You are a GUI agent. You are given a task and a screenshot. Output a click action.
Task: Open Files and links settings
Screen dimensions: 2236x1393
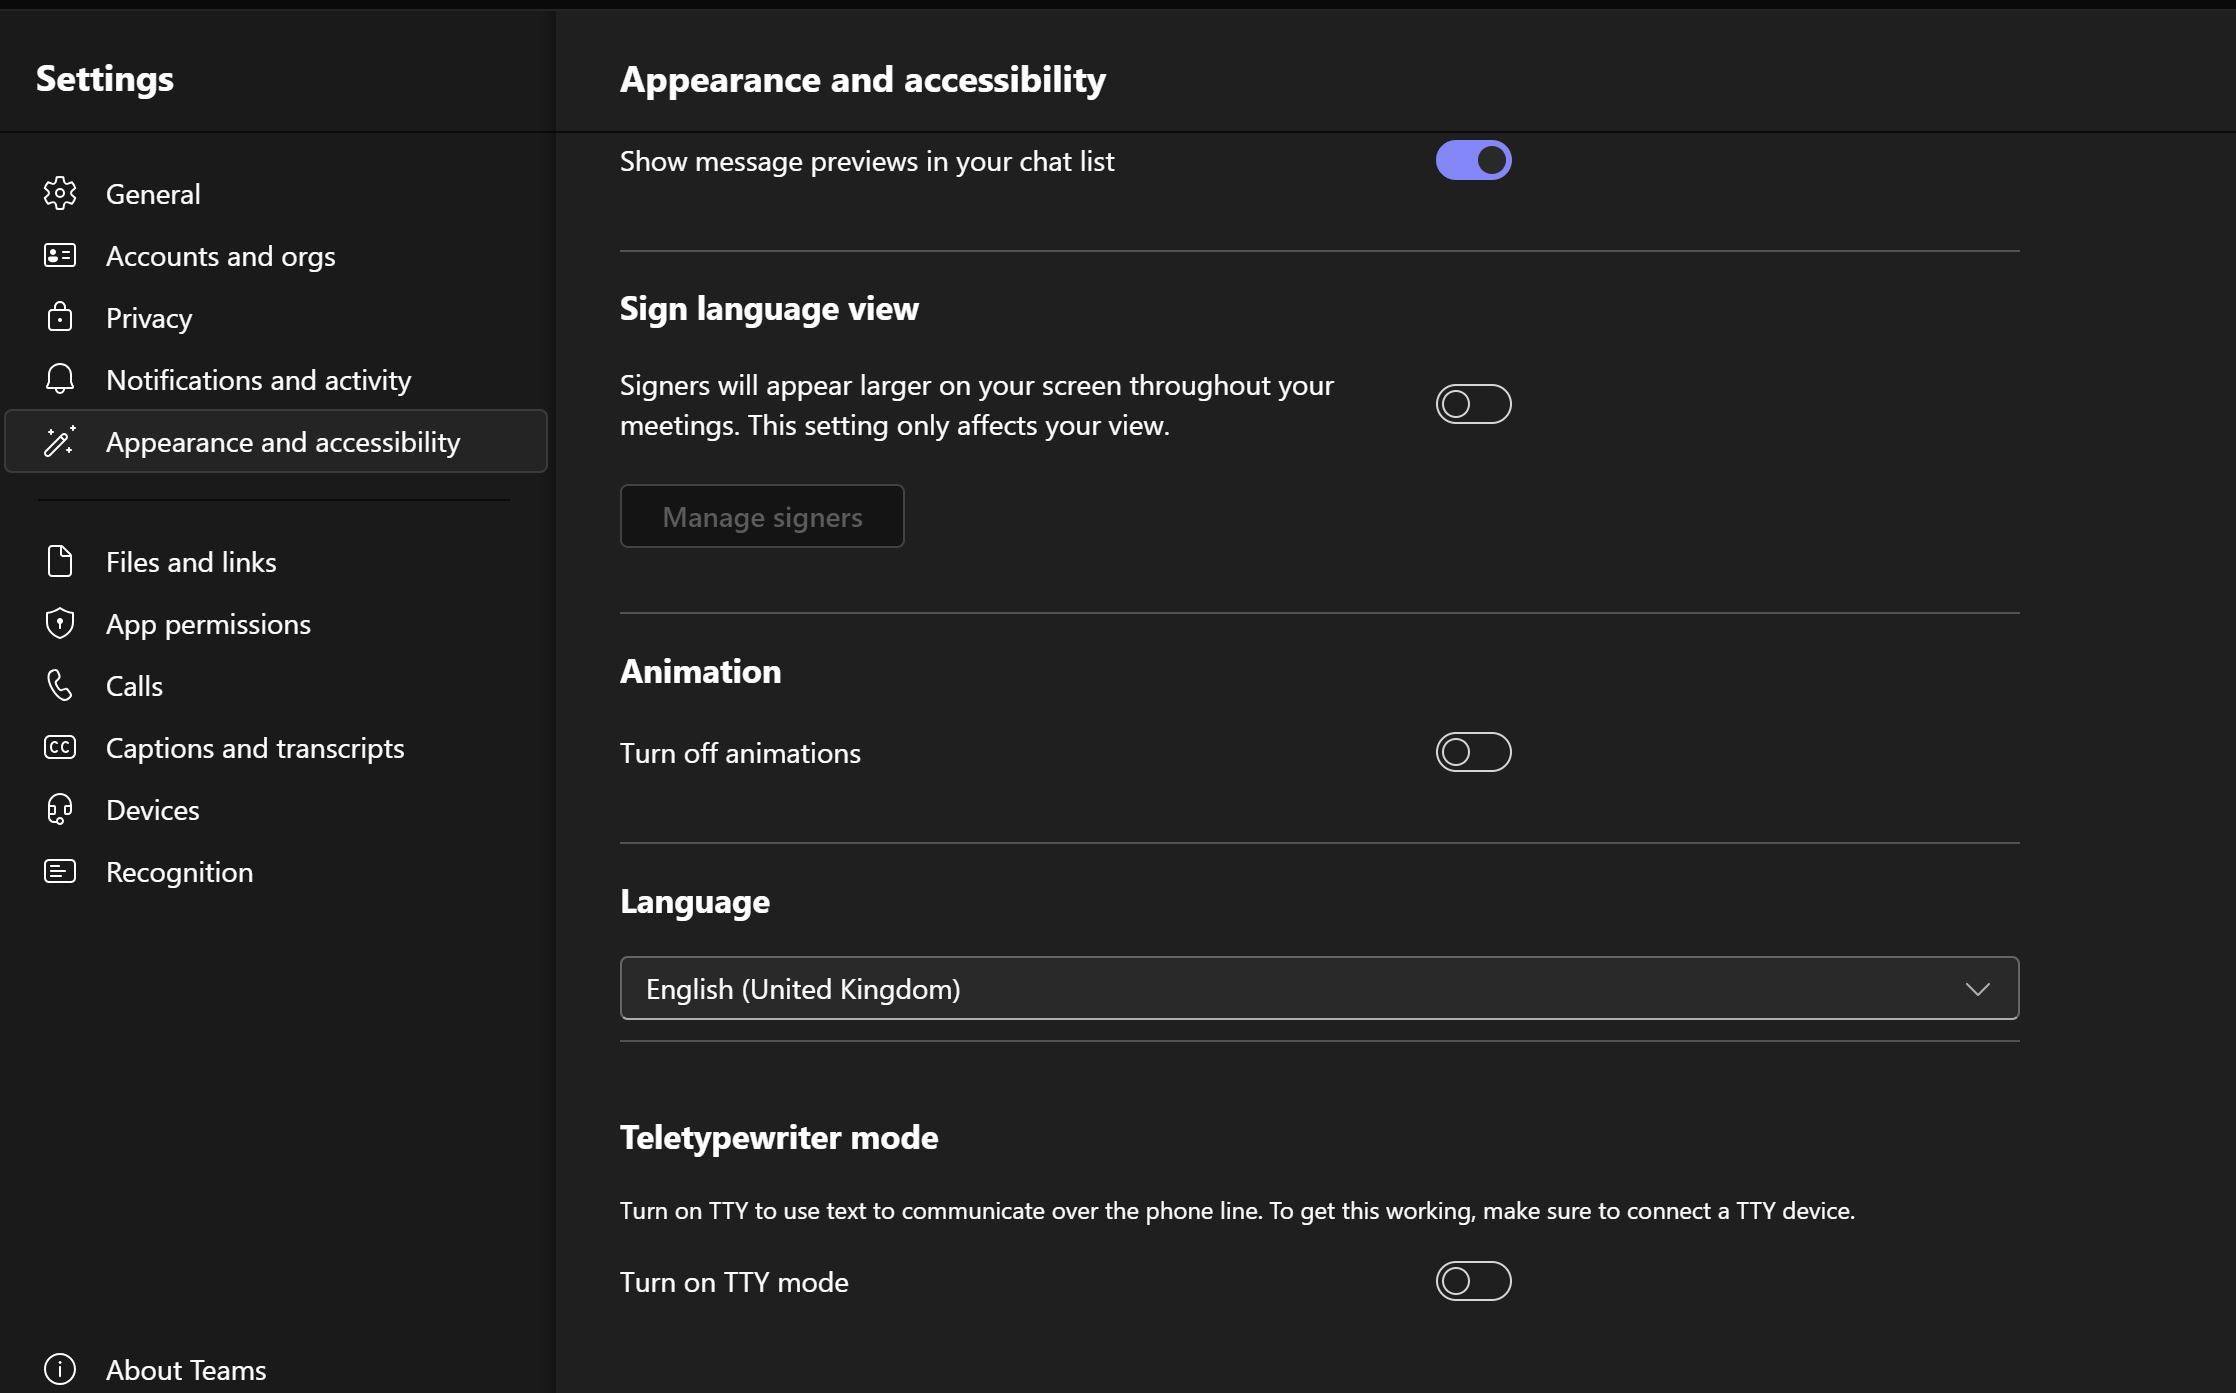coord(191,562)
